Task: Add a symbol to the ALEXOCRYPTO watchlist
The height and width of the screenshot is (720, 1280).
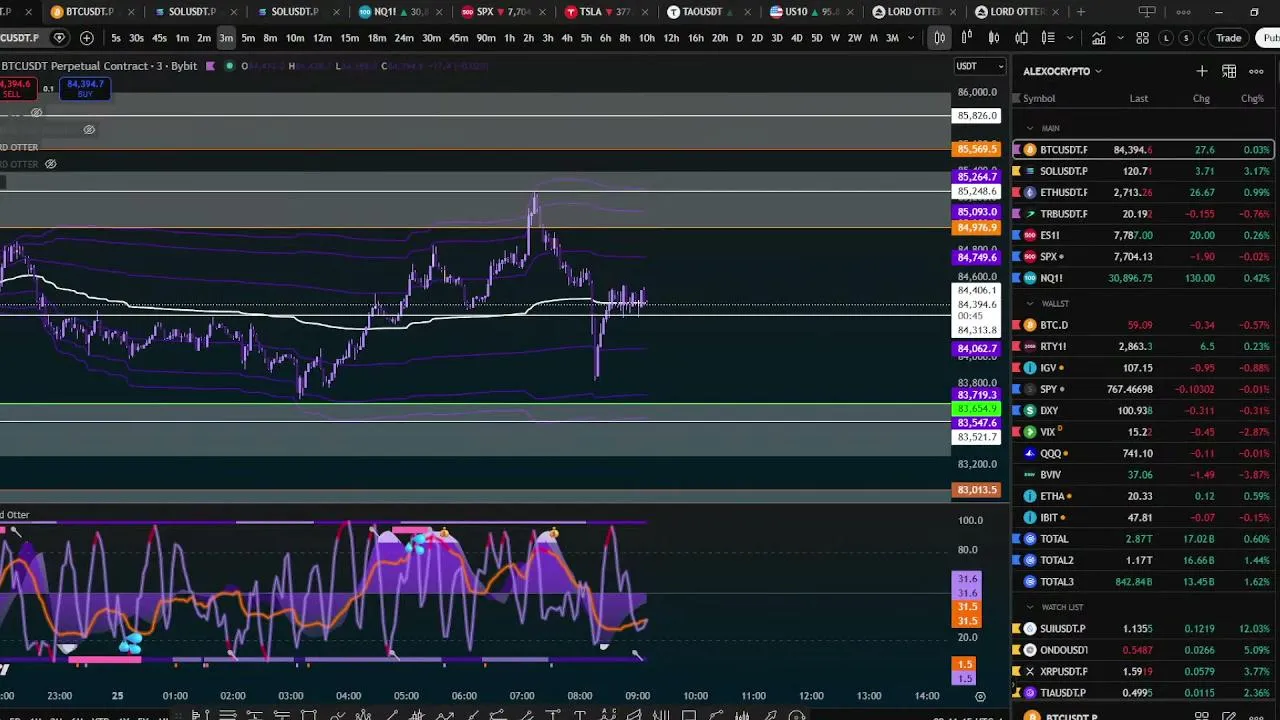Action: tap(1201, 71)
